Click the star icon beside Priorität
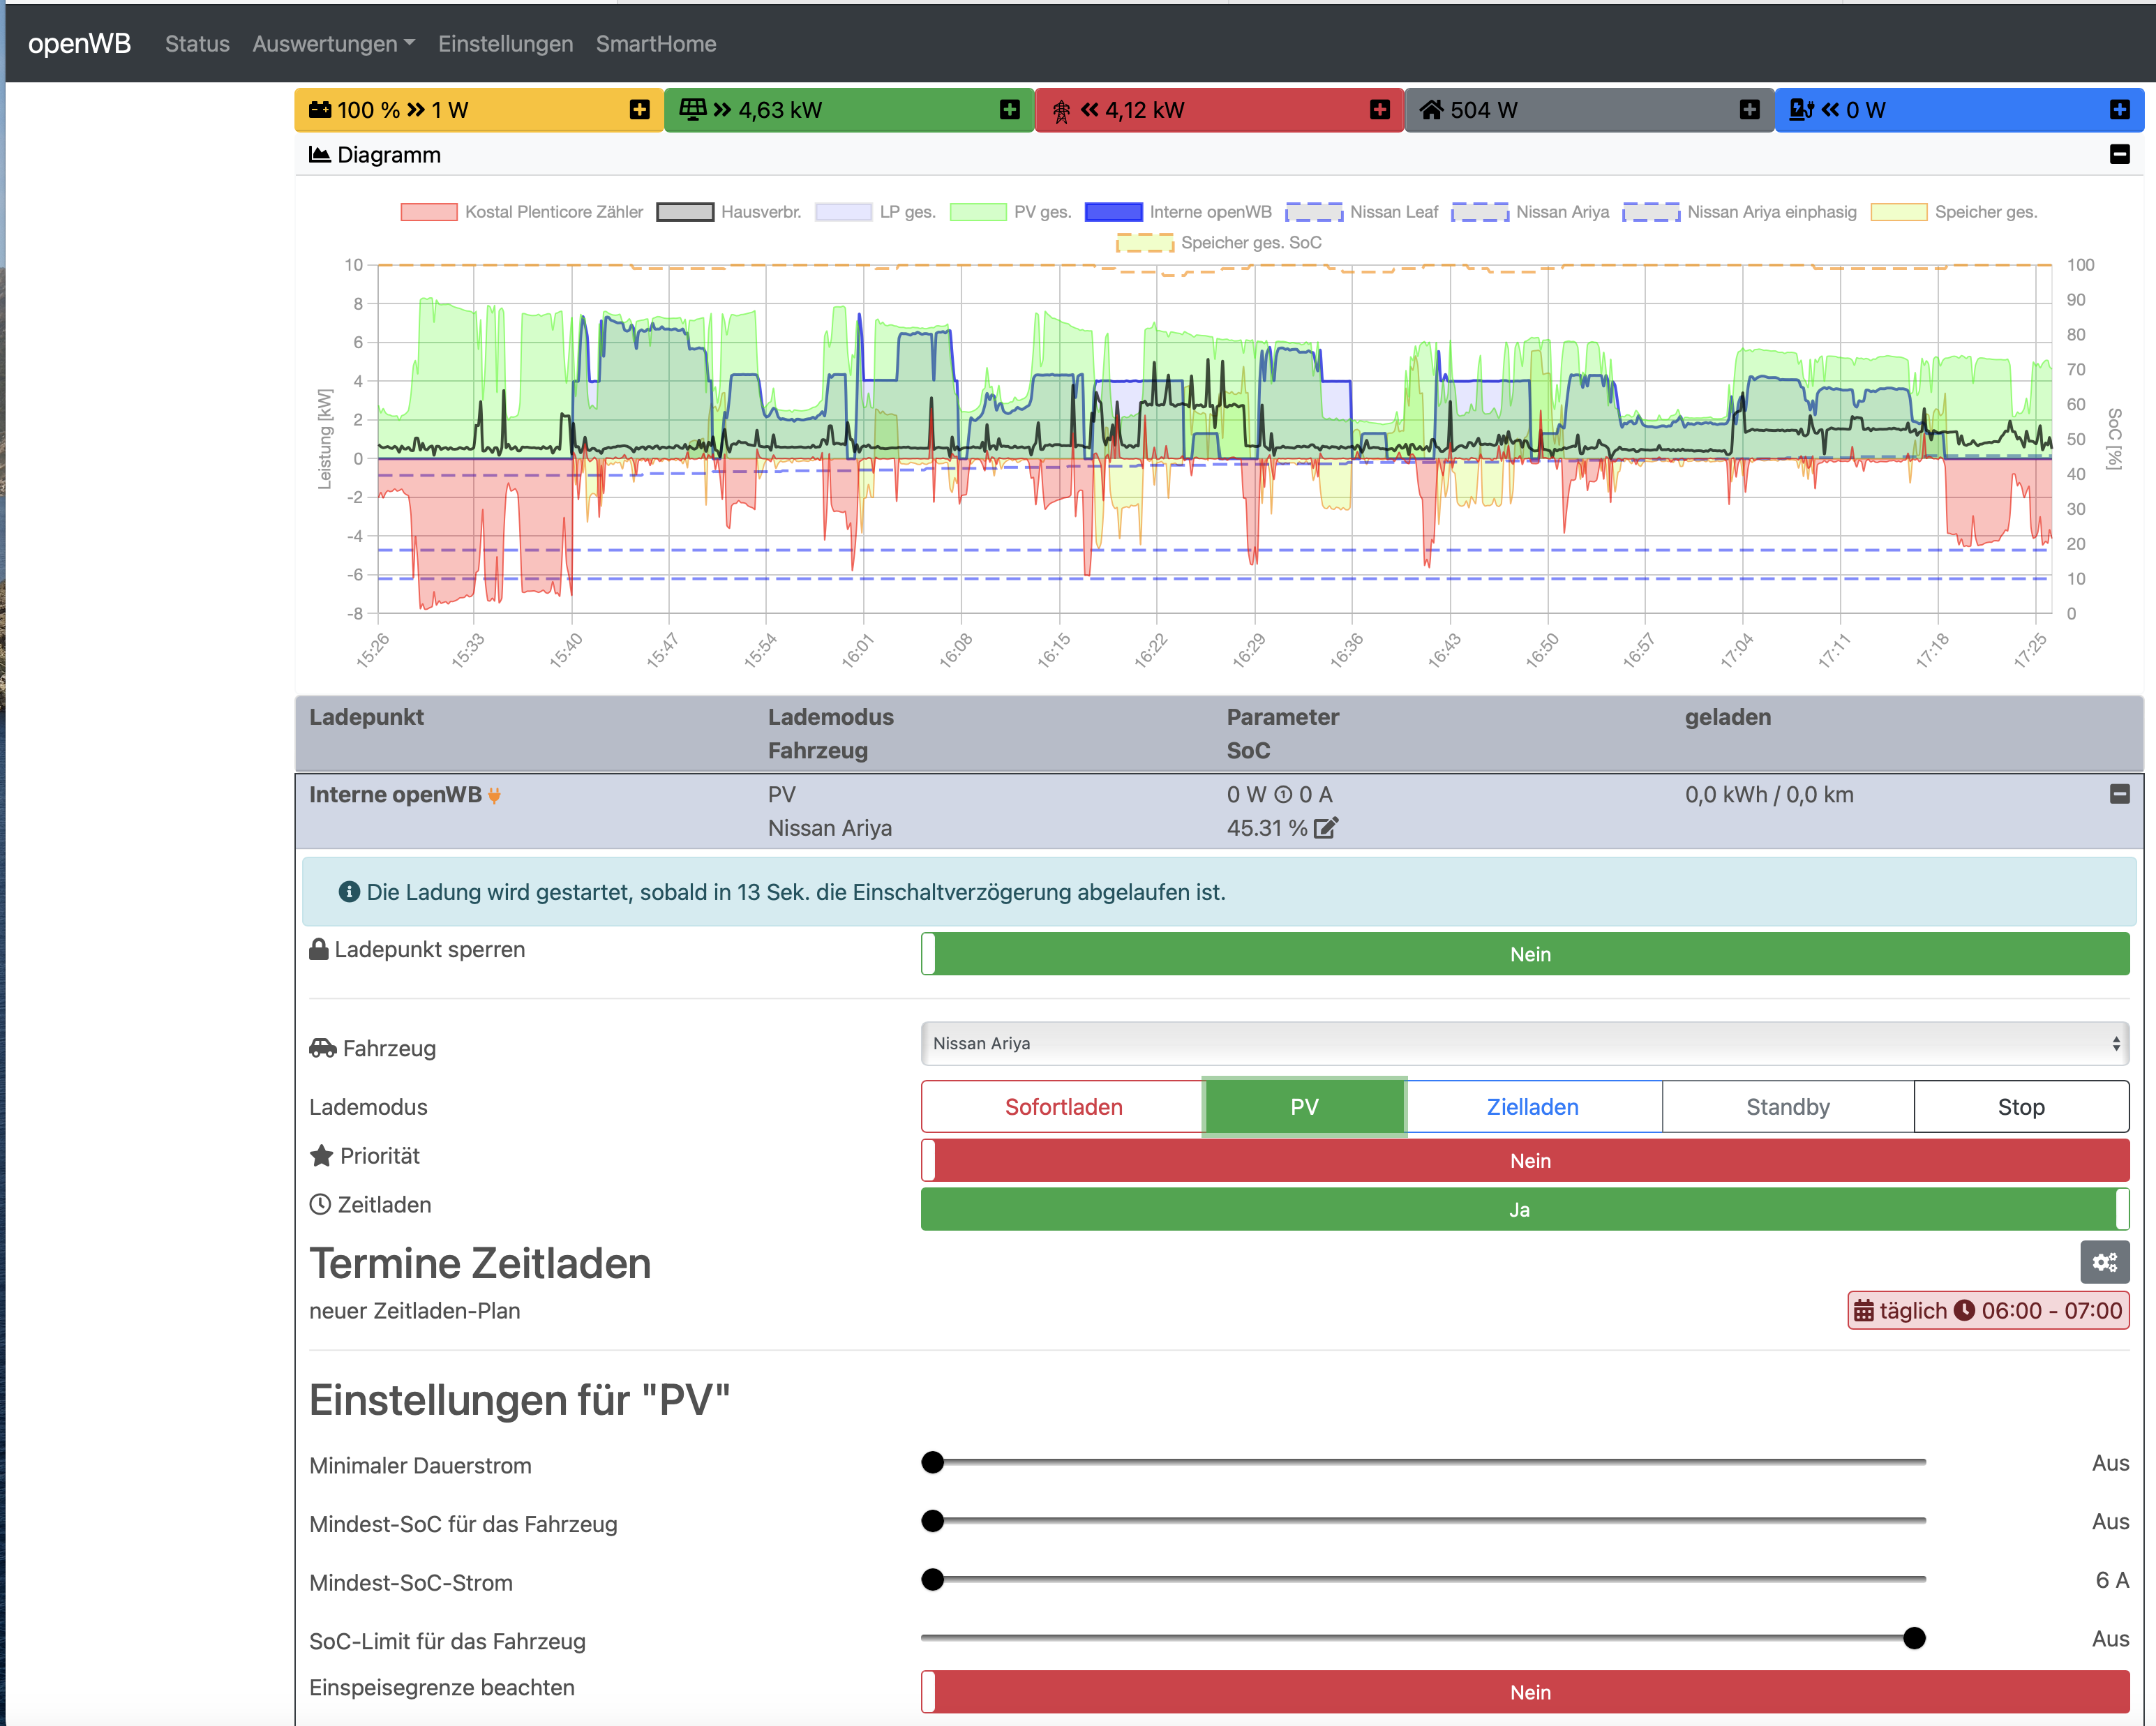This screenshot has height=1726, width=2156. click(x=321, y=1156)
